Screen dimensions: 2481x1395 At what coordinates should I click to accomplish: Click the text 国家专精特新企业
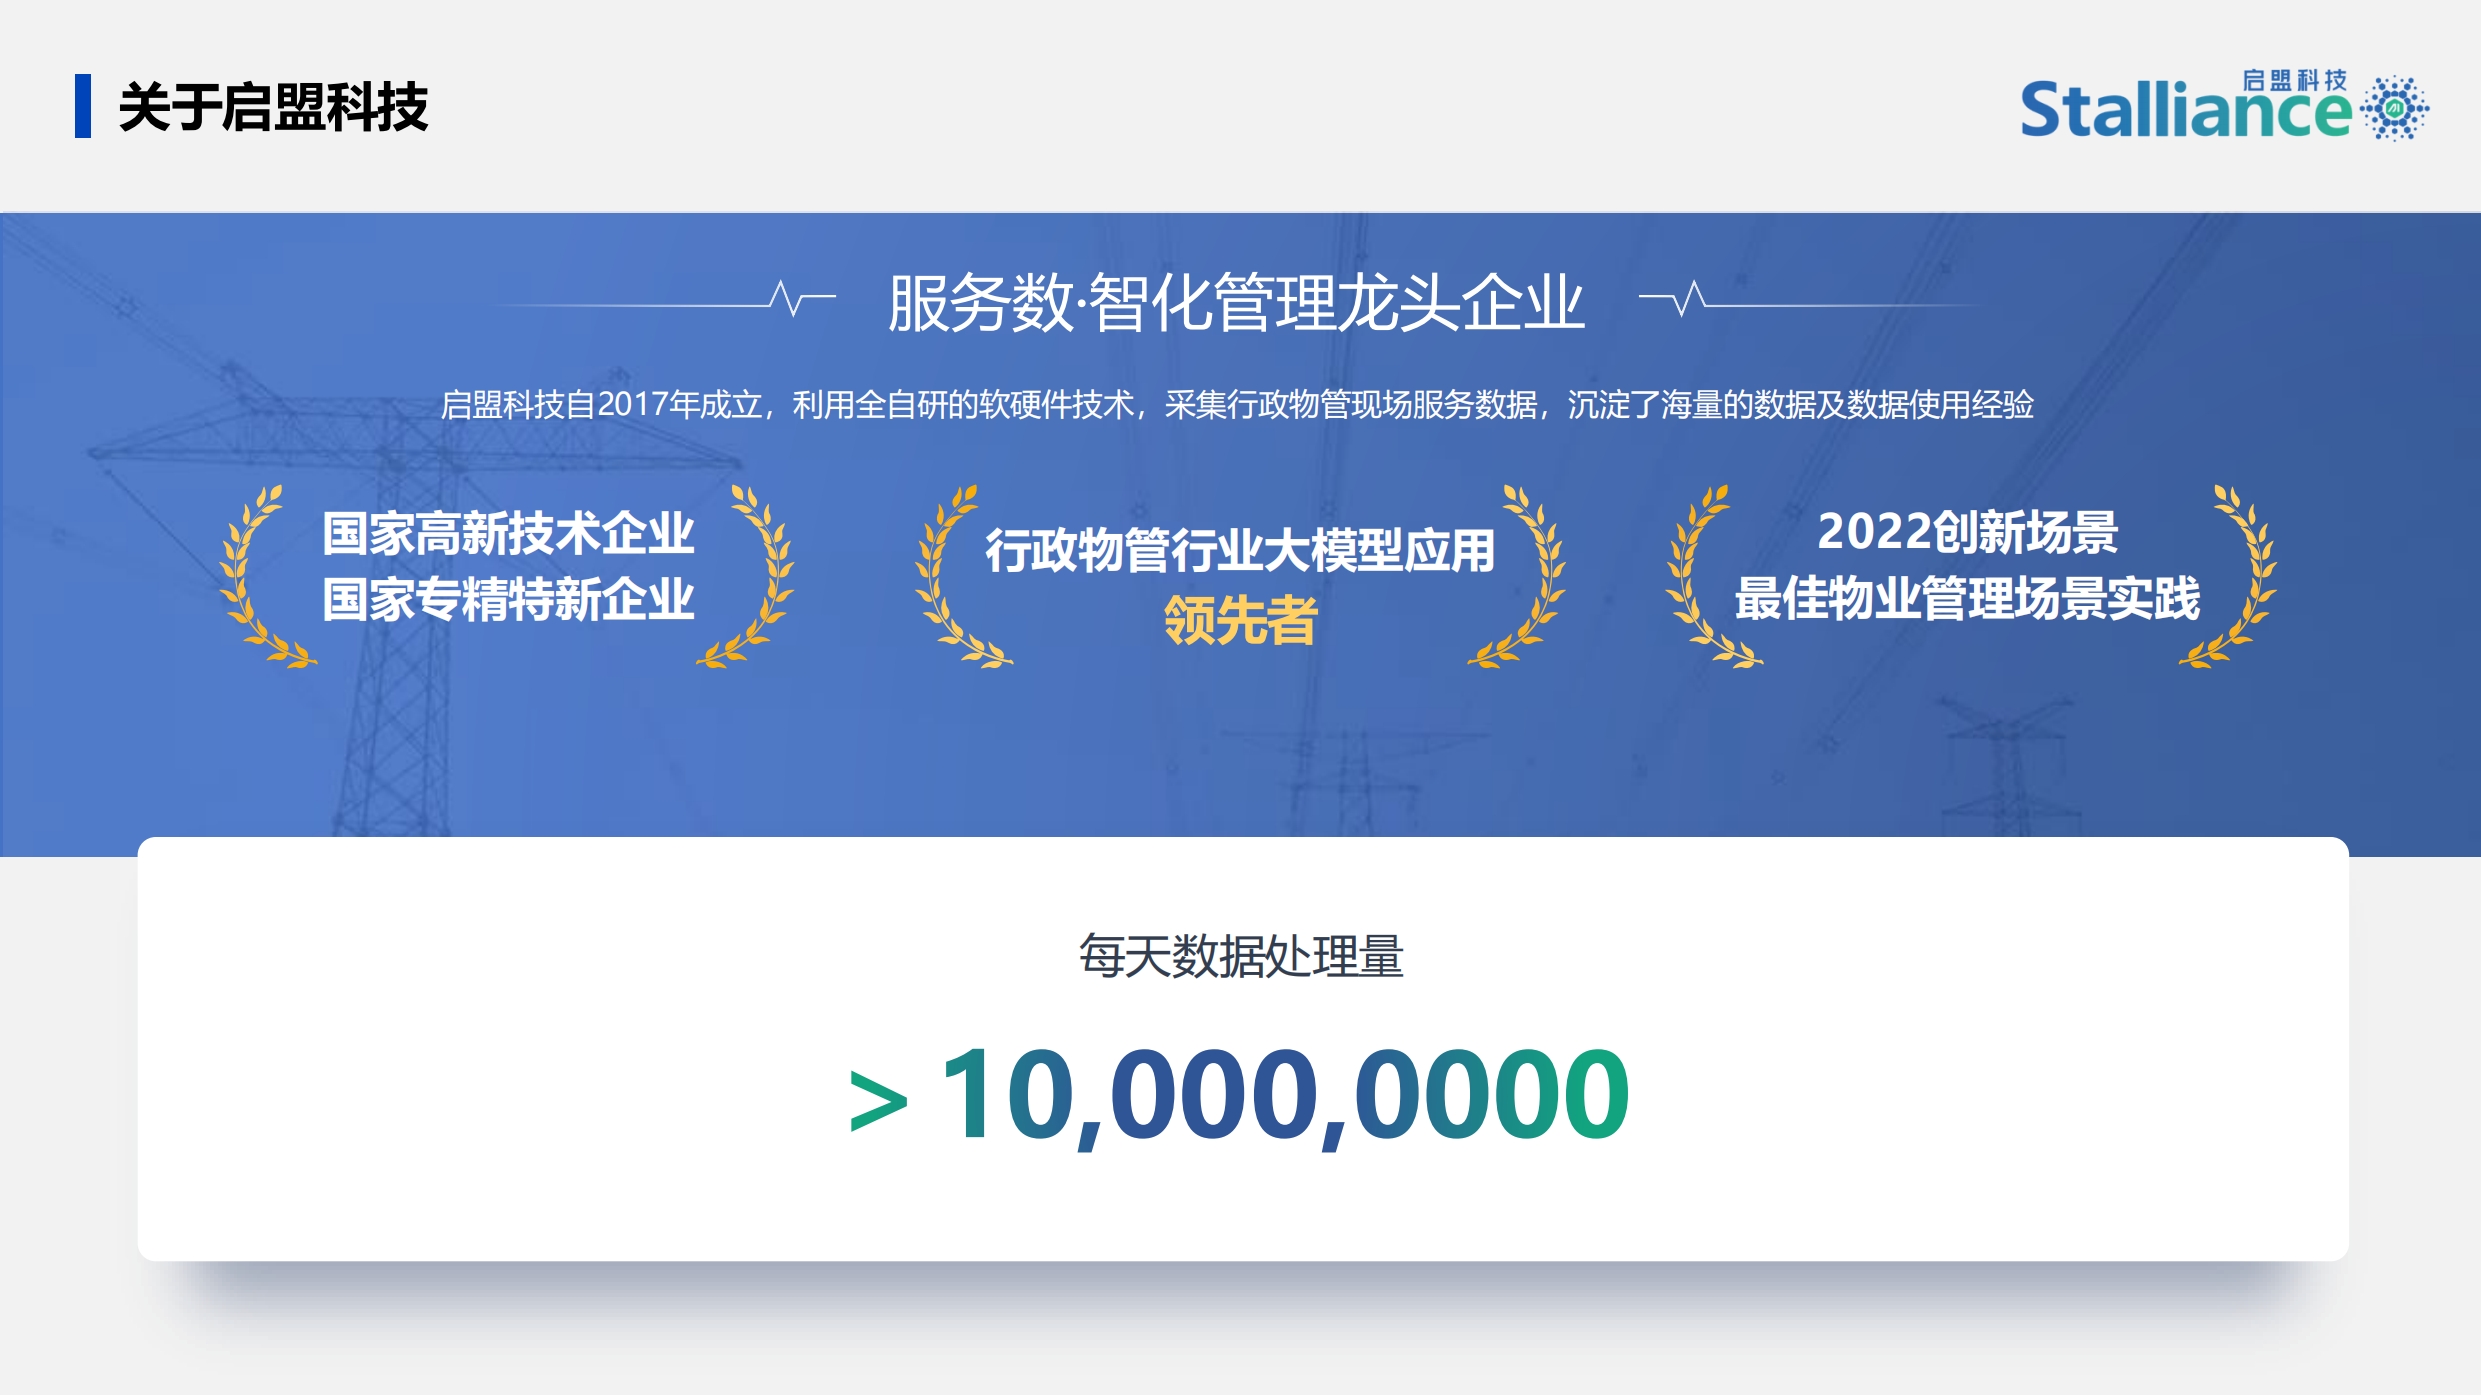(508, 599)
